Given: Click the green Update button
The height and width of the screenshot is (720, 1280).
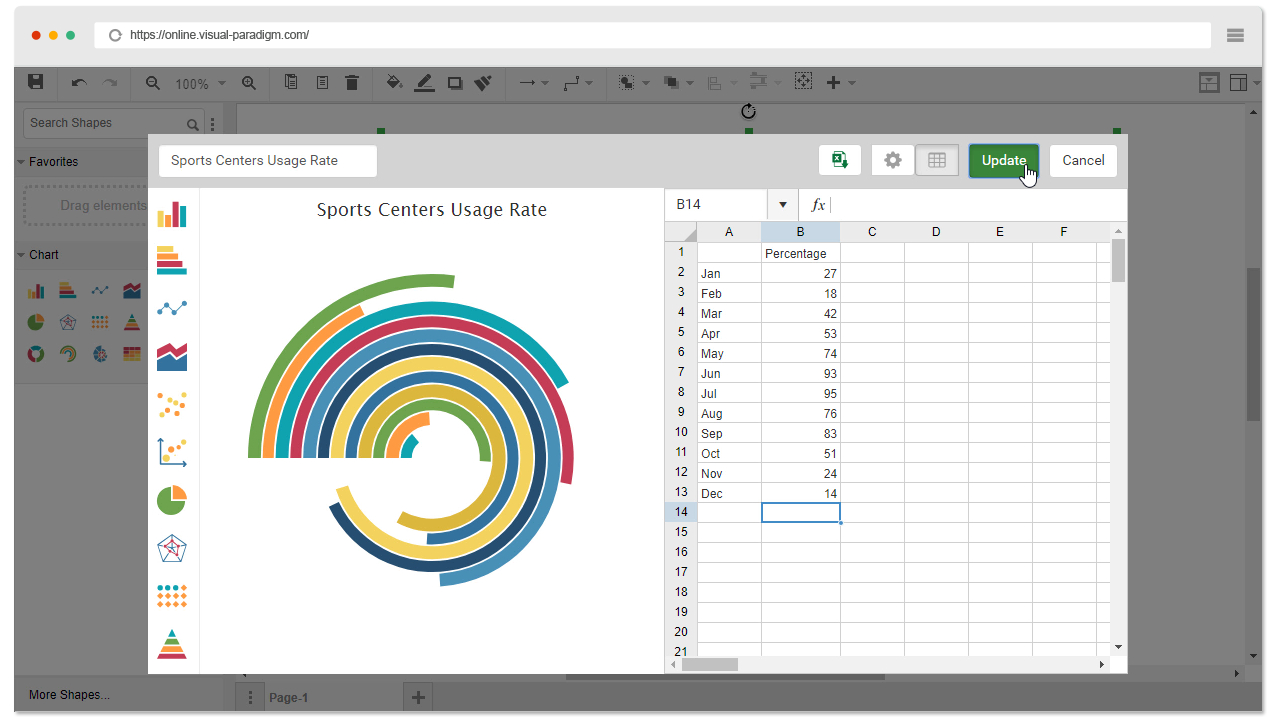Looking at the screenshot, I should [1004, 160].
